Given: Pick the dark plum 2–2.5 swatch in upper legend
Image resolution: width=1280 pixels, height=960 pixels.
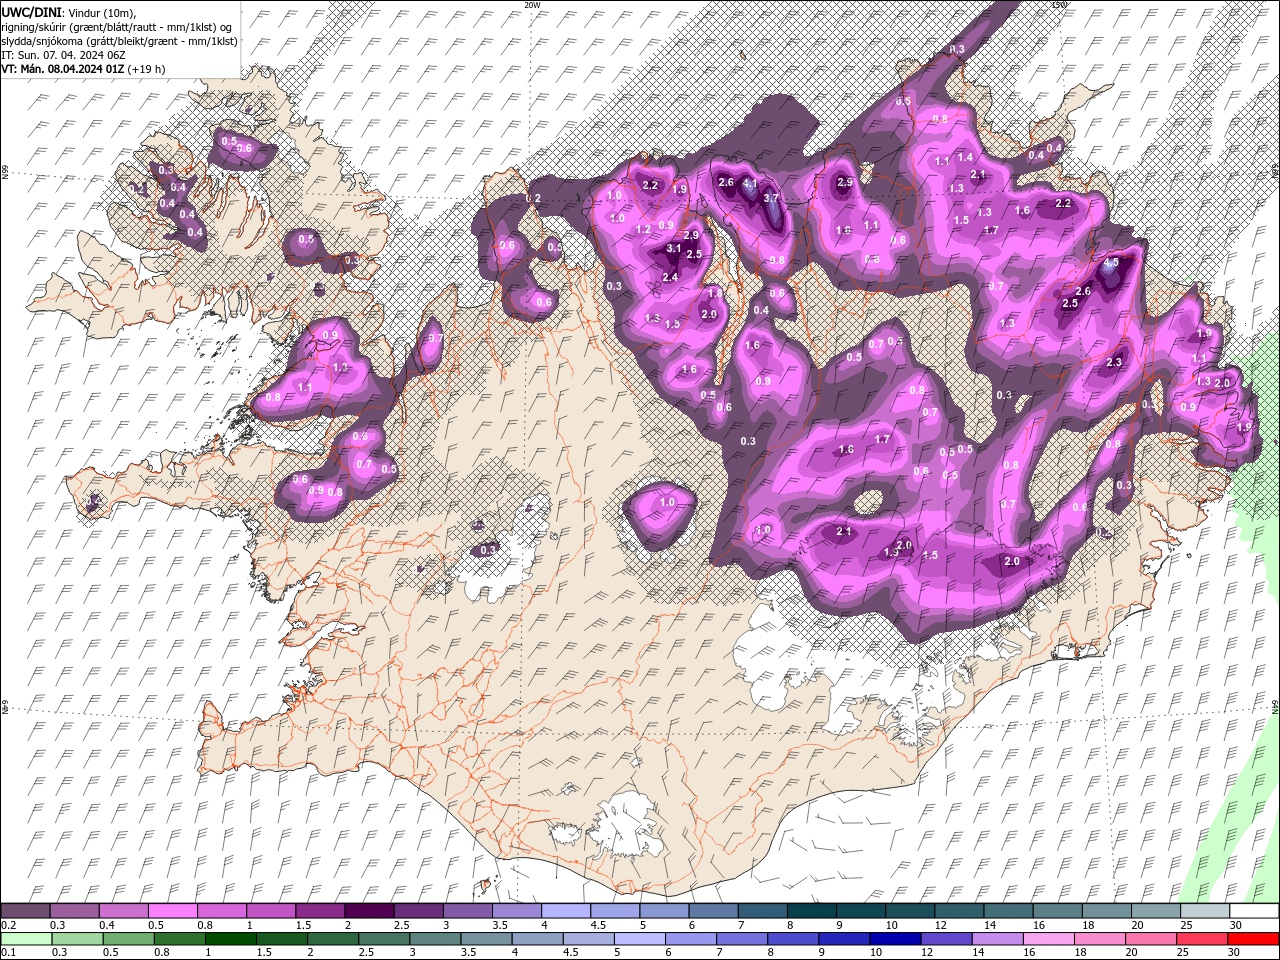Looking at the screenshot, I should [370, 911].
